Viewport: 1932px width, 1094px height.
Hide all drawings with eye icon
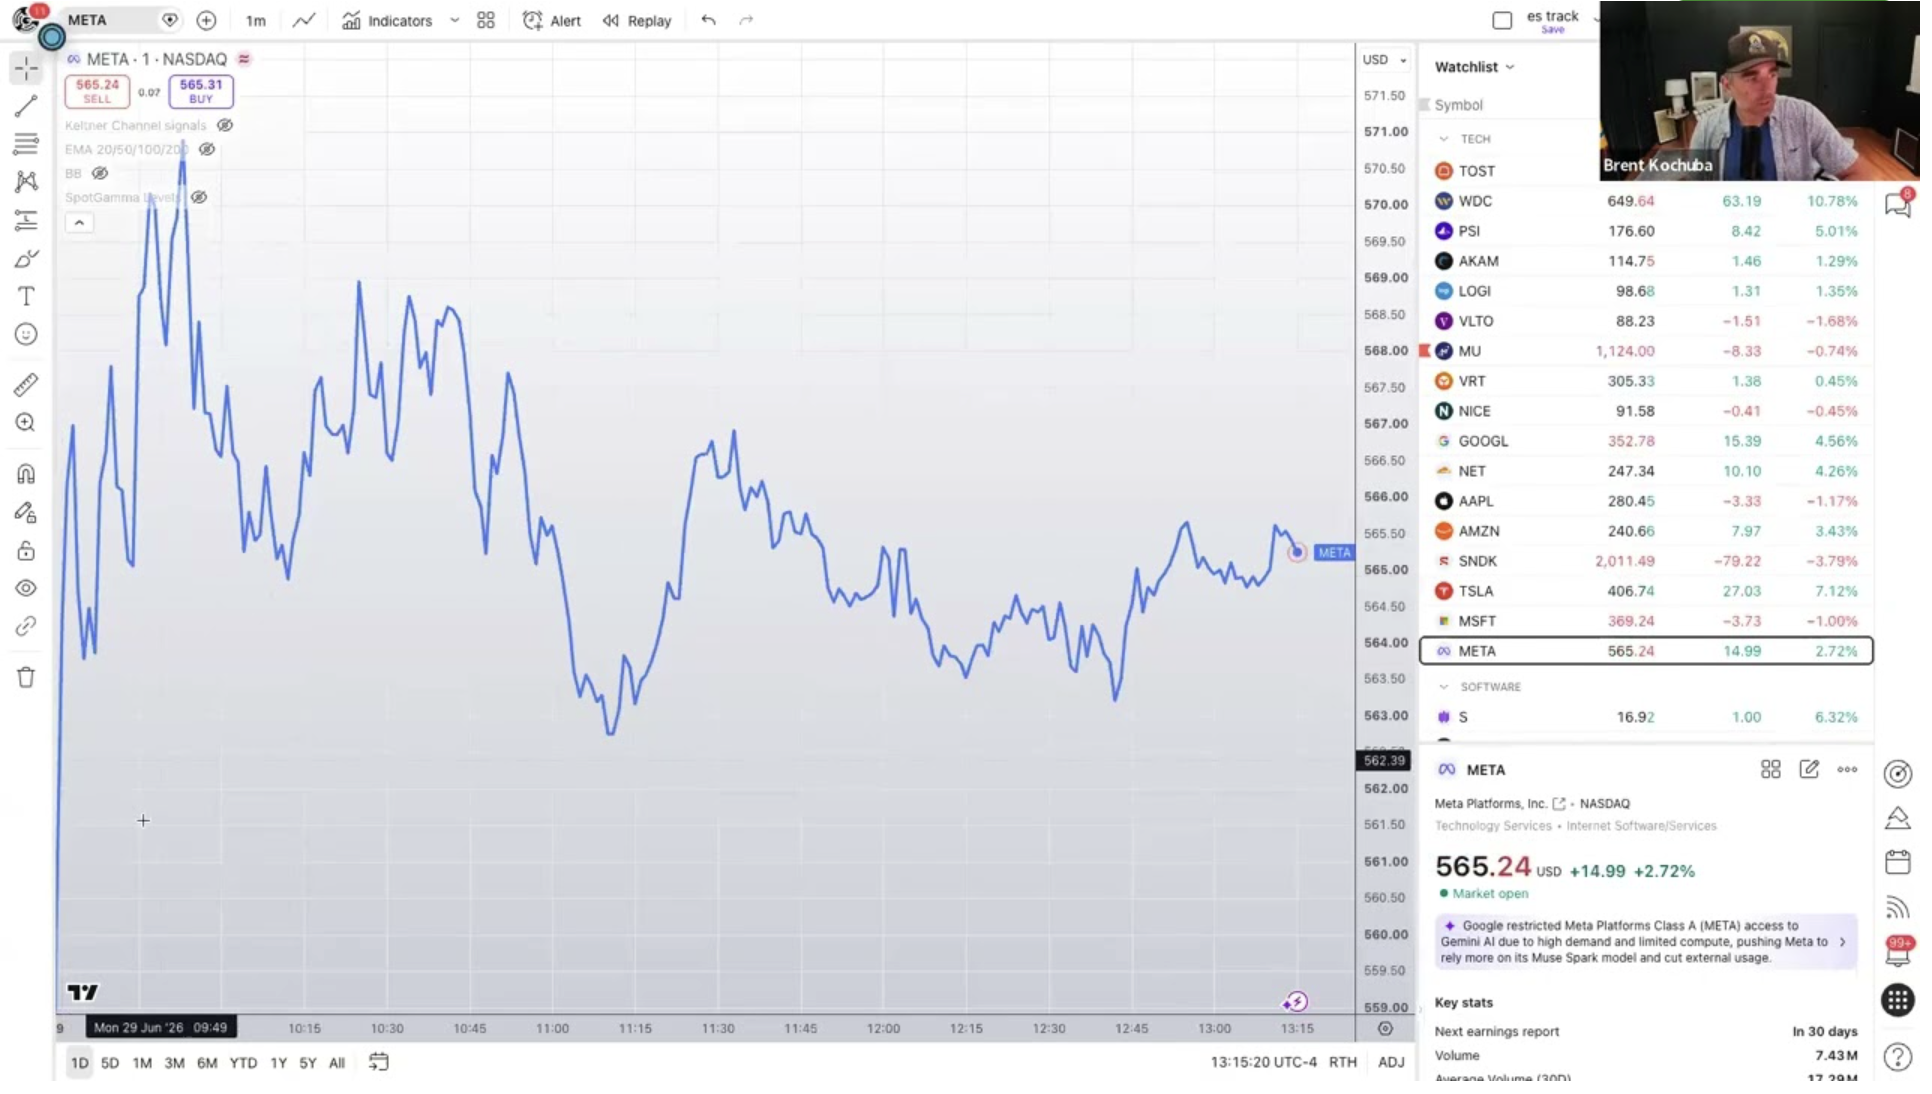point(26,589)
